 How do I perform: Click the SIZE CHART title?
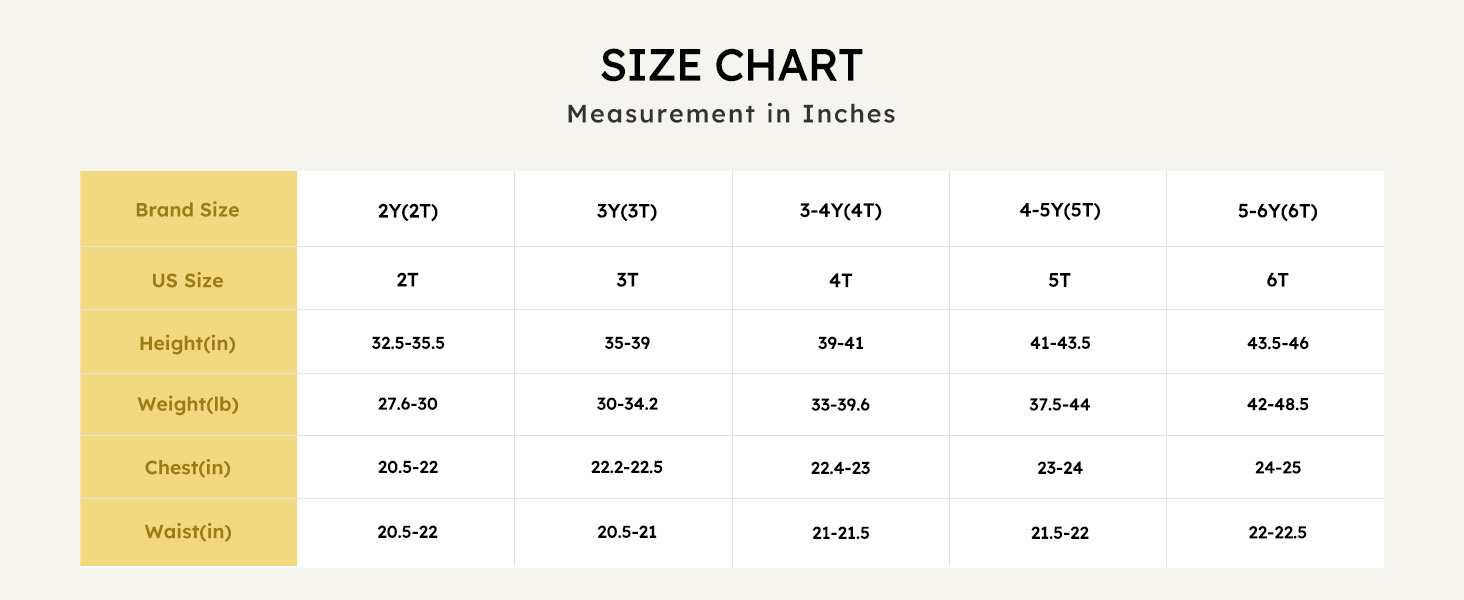[x=731, y=66]
